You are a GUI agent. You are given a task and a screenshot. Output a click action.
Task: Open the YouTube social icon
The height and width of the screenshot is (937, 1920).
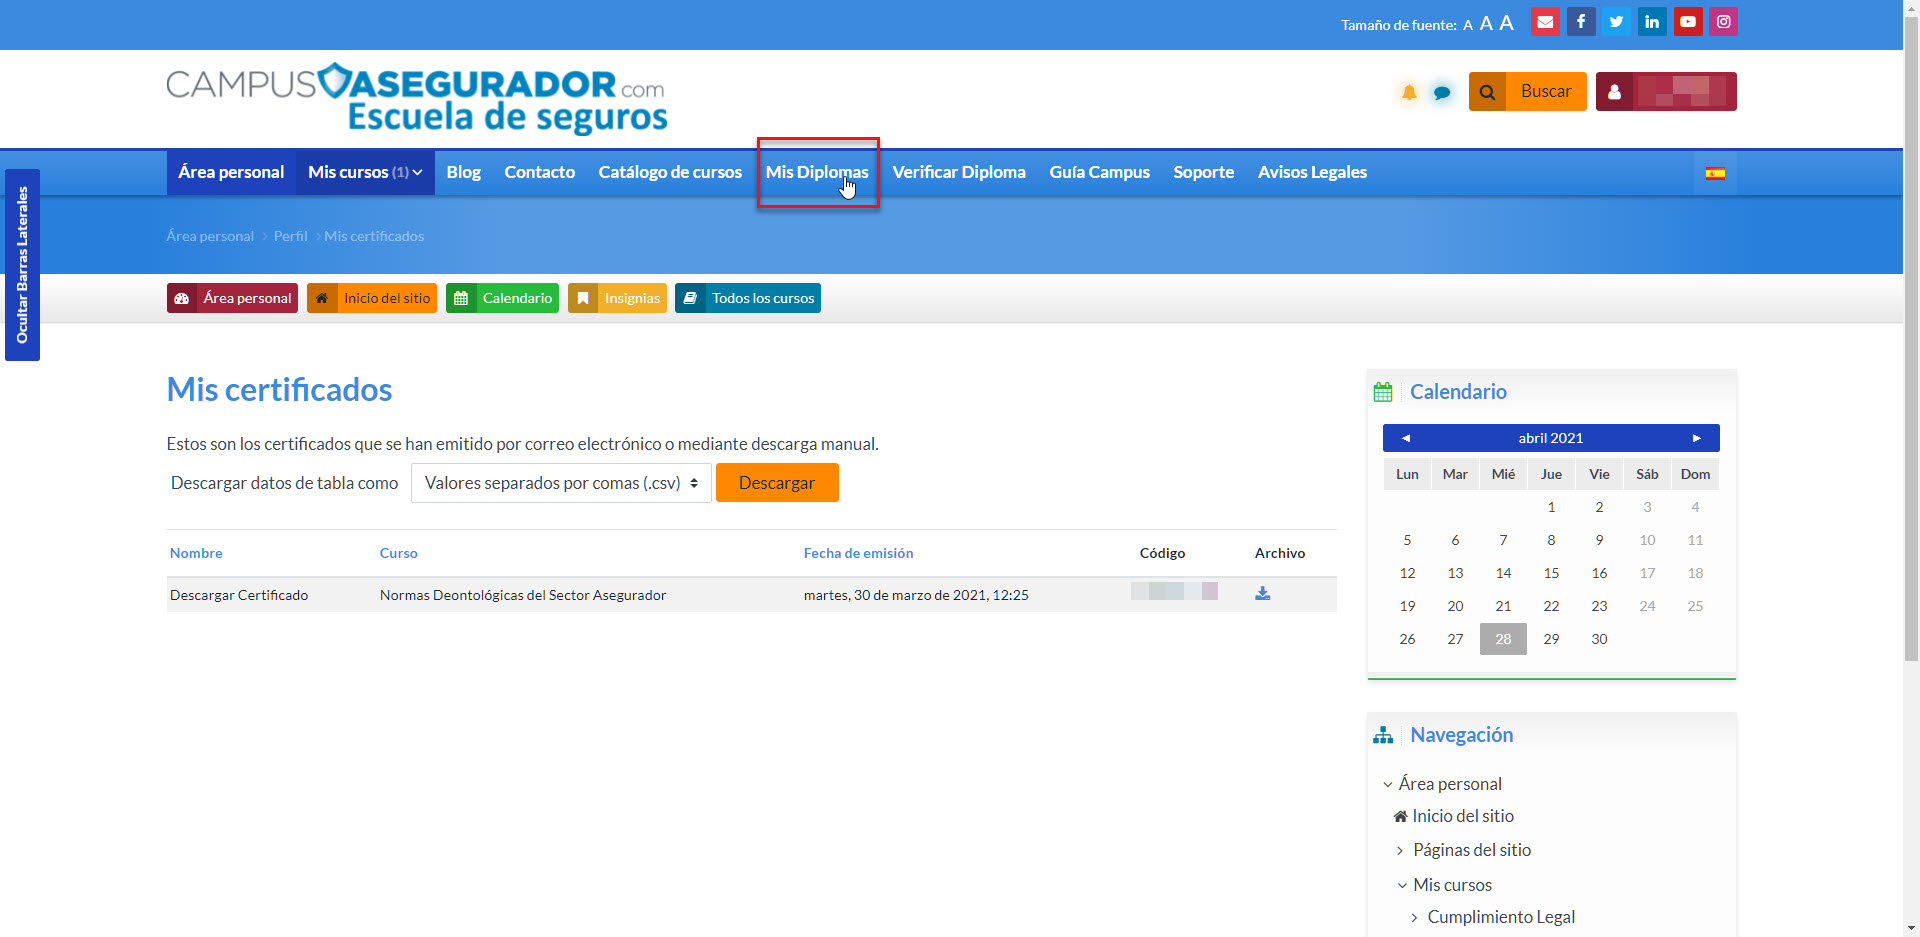pyautogui.click(x=1688, y=22)
